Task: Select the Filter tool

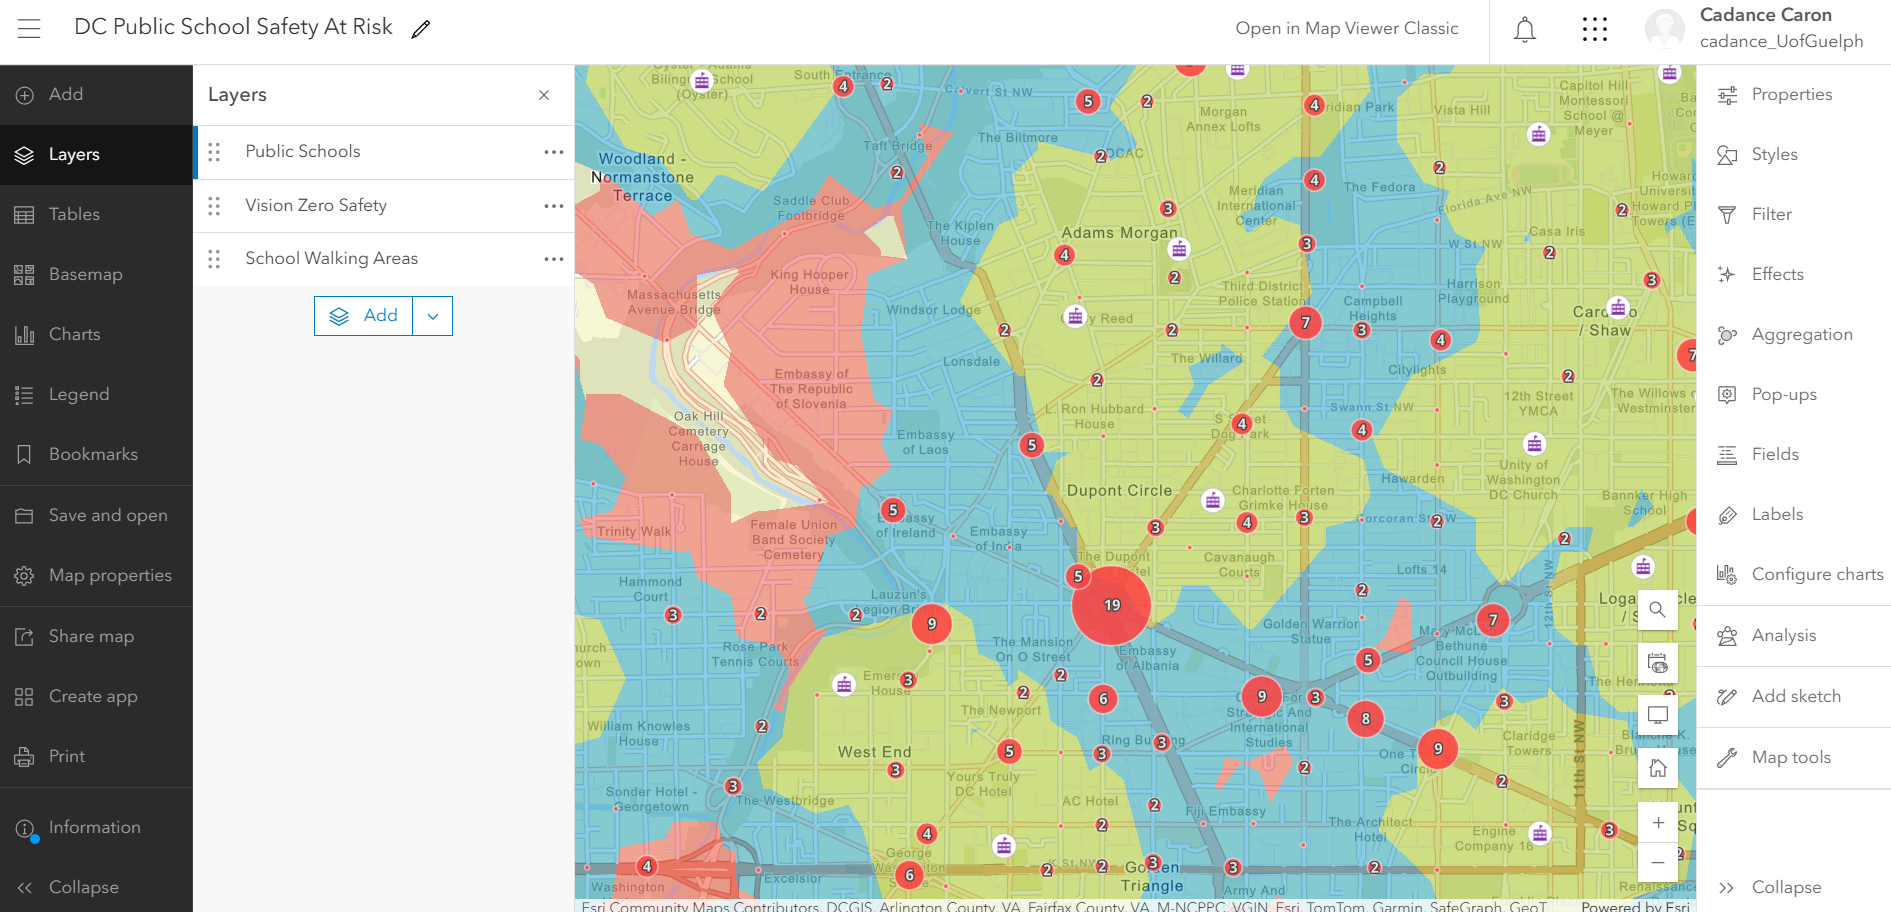Action: click(1770, 214)
